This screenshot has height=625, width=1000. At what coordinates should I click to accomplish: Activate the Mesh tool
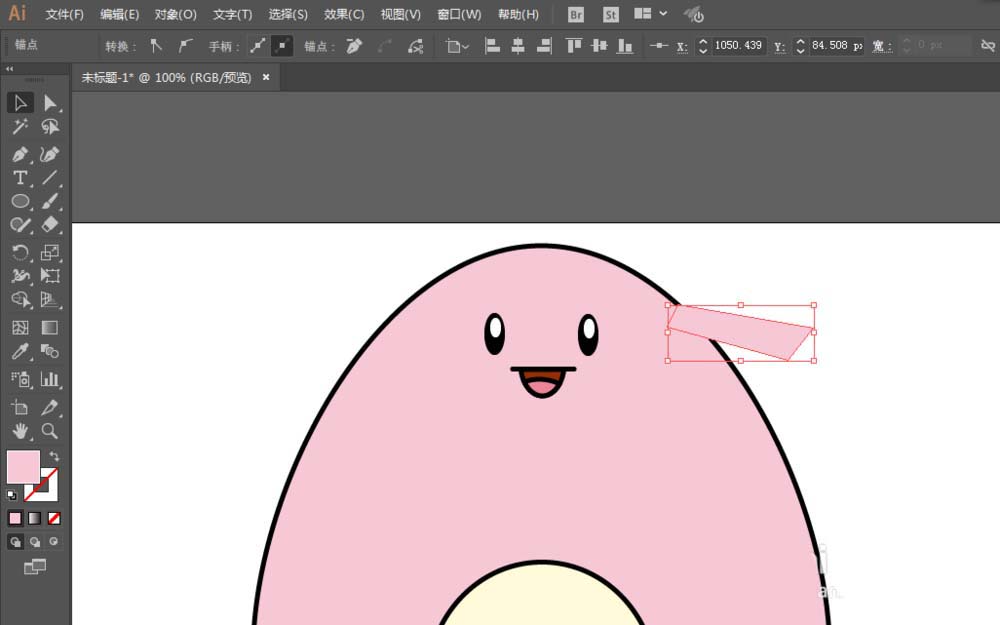(x=20, y=328)
